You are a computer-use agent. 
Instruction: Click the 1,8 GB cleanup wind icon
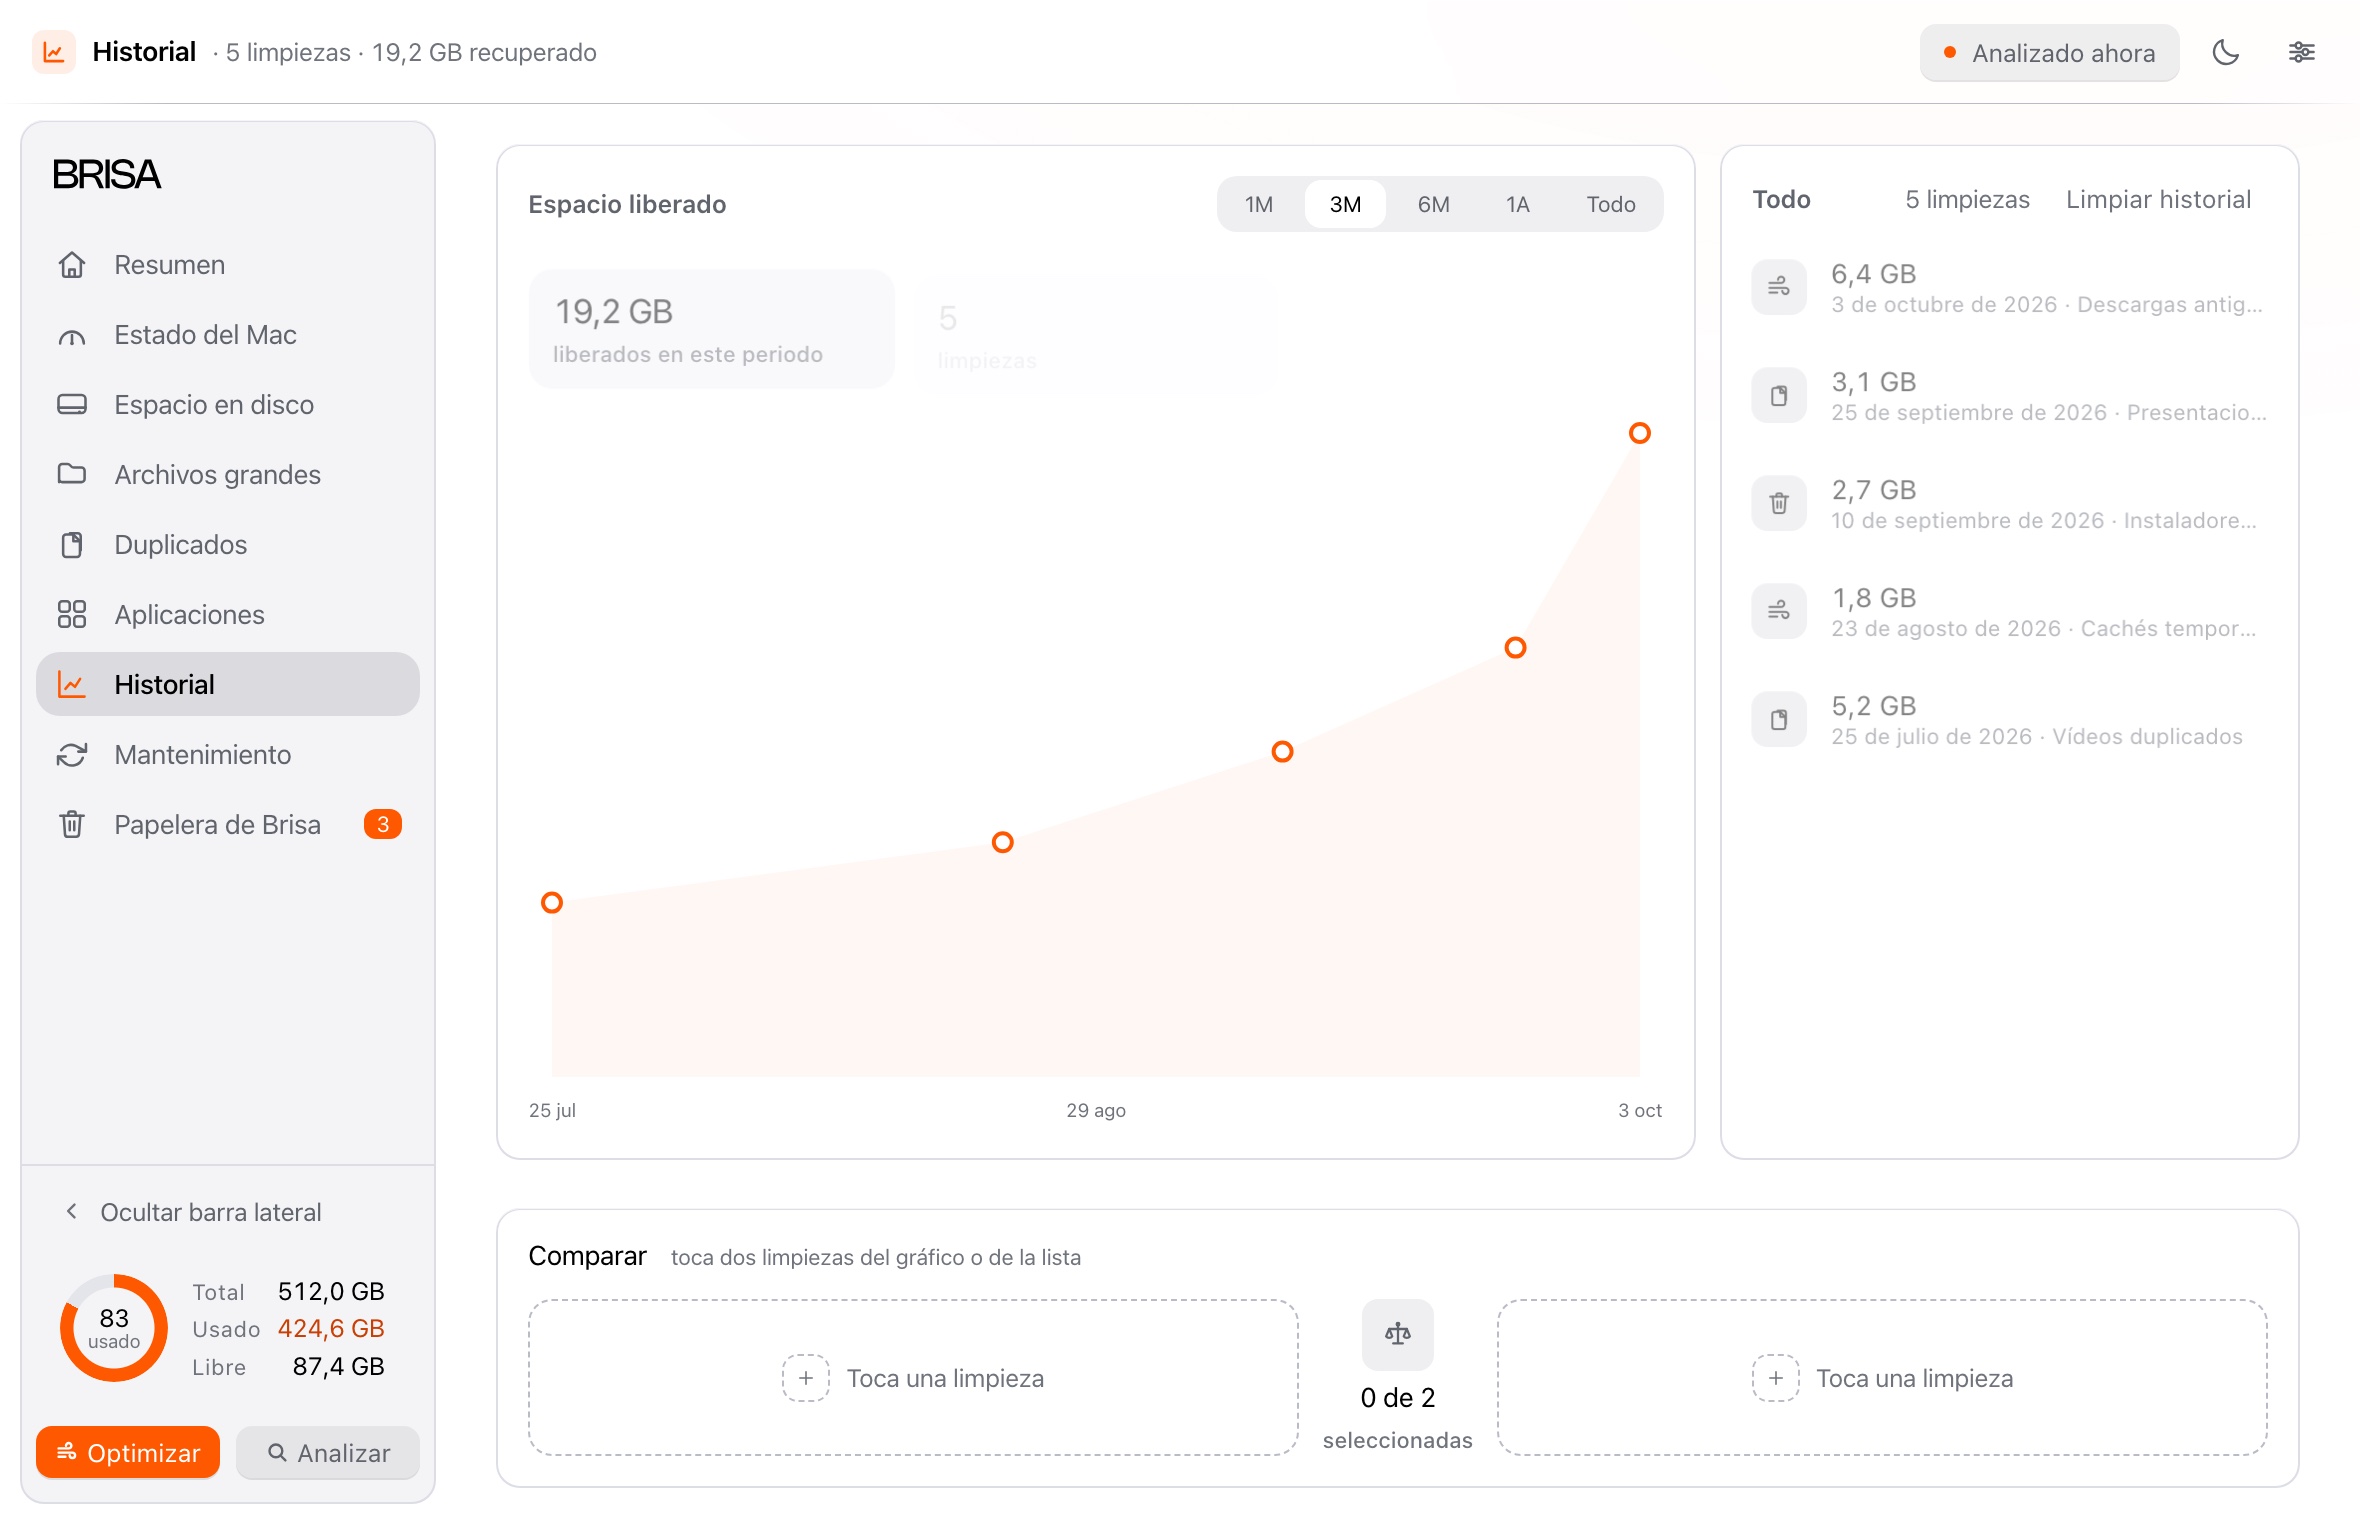pos(1779,612)
